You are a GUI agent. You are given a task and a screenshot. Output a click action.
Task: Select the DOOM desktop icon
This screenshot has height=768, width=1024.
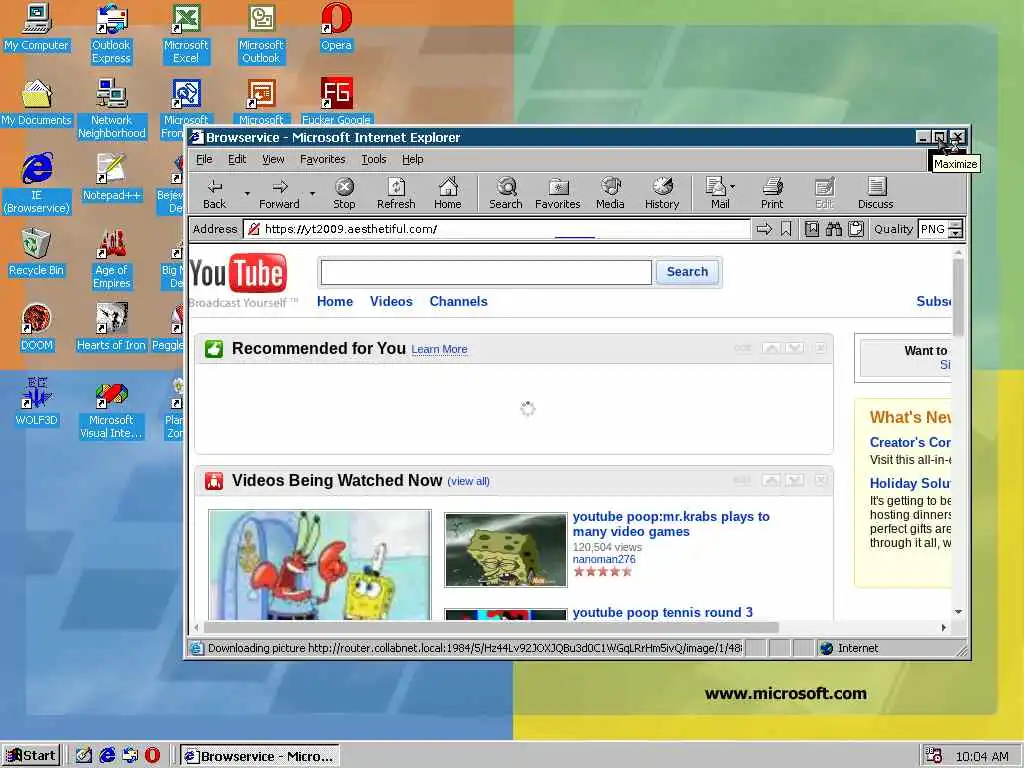(36, 328)
